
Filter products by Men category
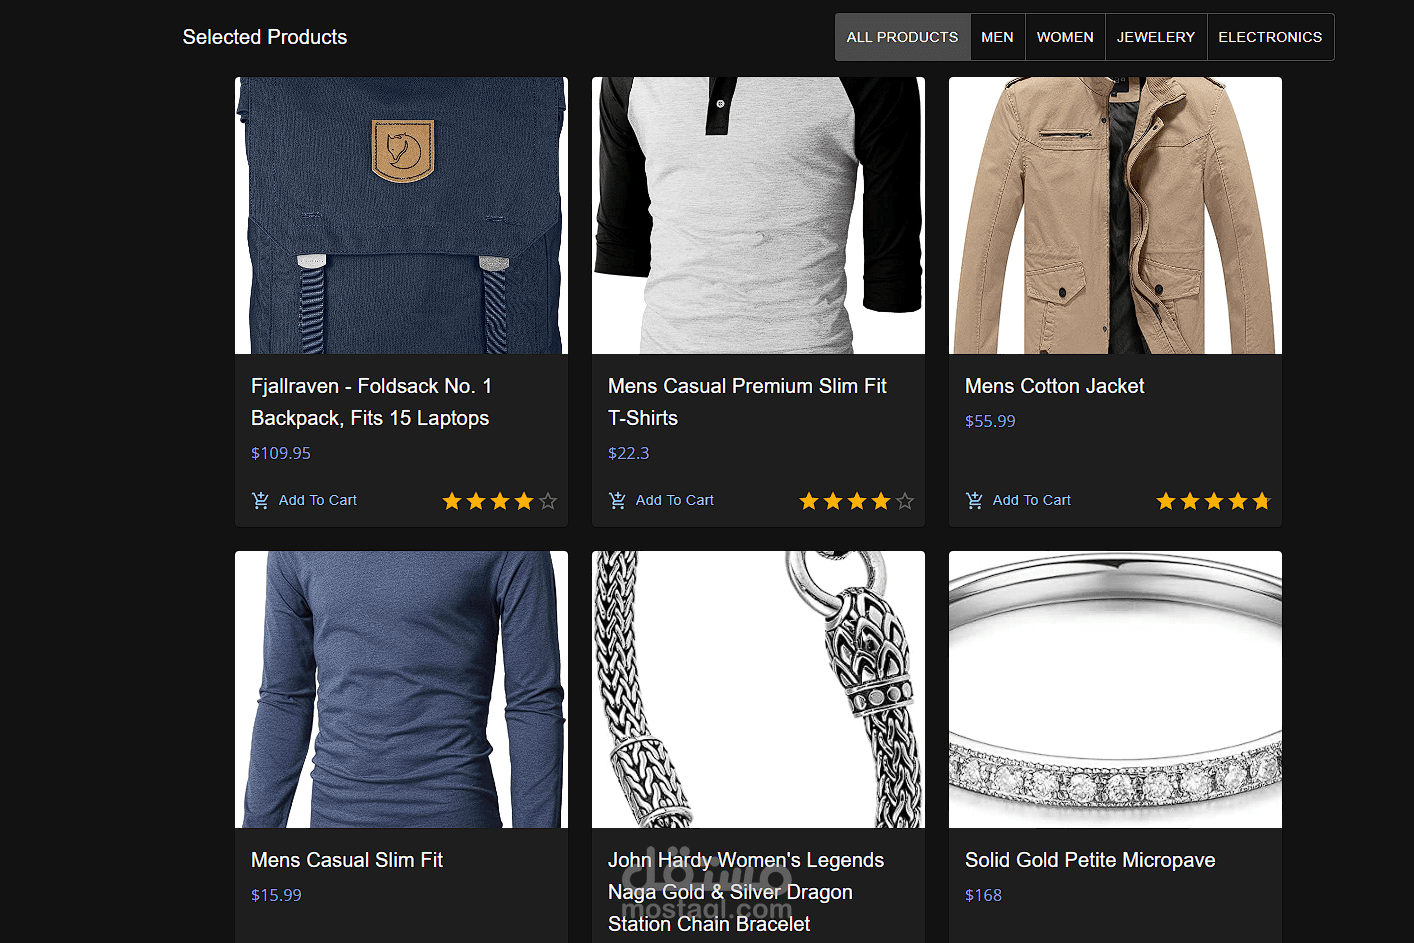click(x=997, y=37)
